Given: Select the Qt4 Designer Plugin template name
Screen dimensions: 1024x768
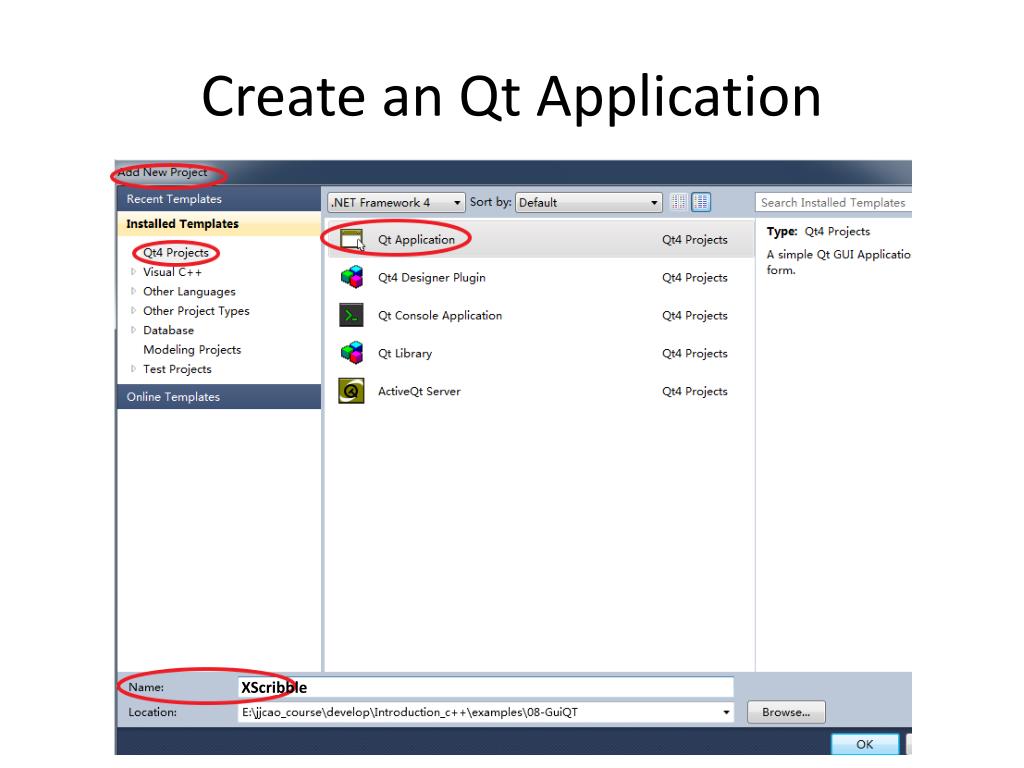Looking at the screenshot, I should coord(432,278).
